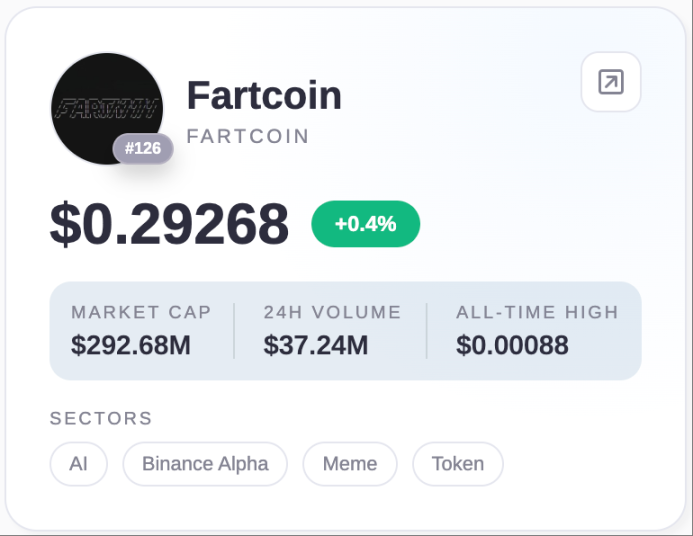Choose the Token sector tag
The height and width of the screenshot is (536, 693).
458,464
